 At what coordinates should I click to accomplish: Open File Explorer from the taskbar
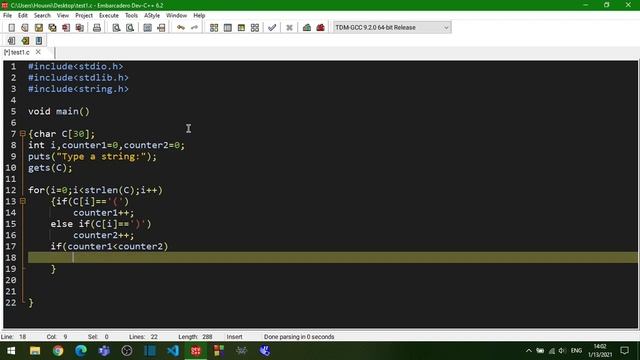35,351
